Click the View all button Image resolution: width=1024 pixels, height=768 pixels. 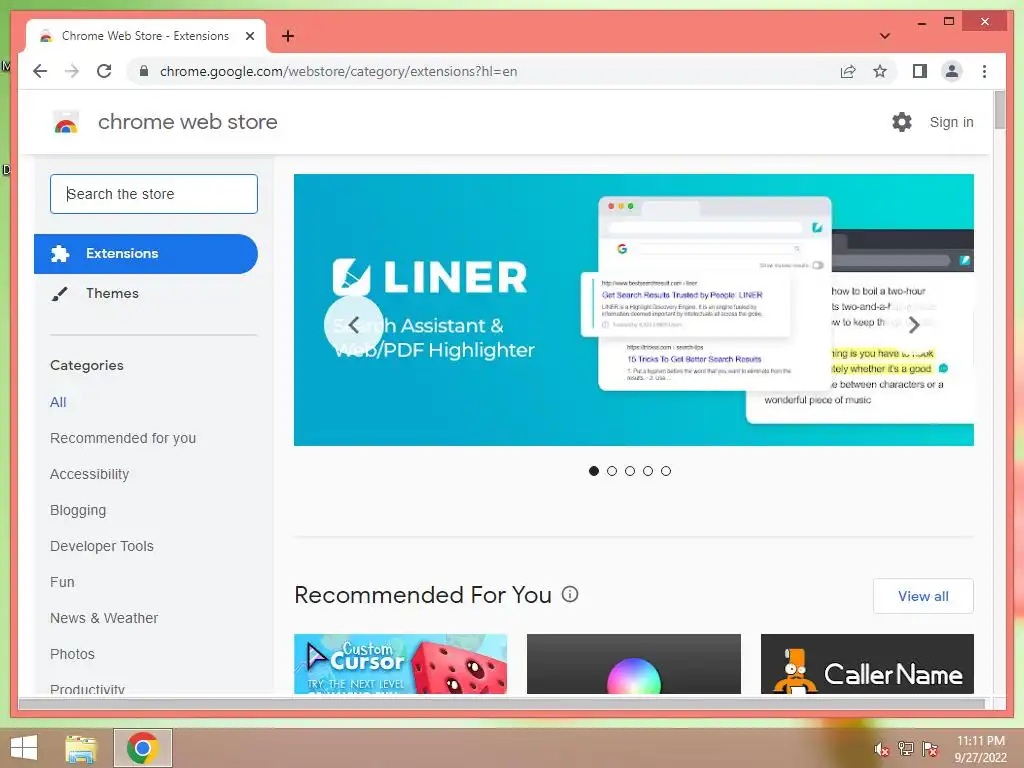(923, 596)
